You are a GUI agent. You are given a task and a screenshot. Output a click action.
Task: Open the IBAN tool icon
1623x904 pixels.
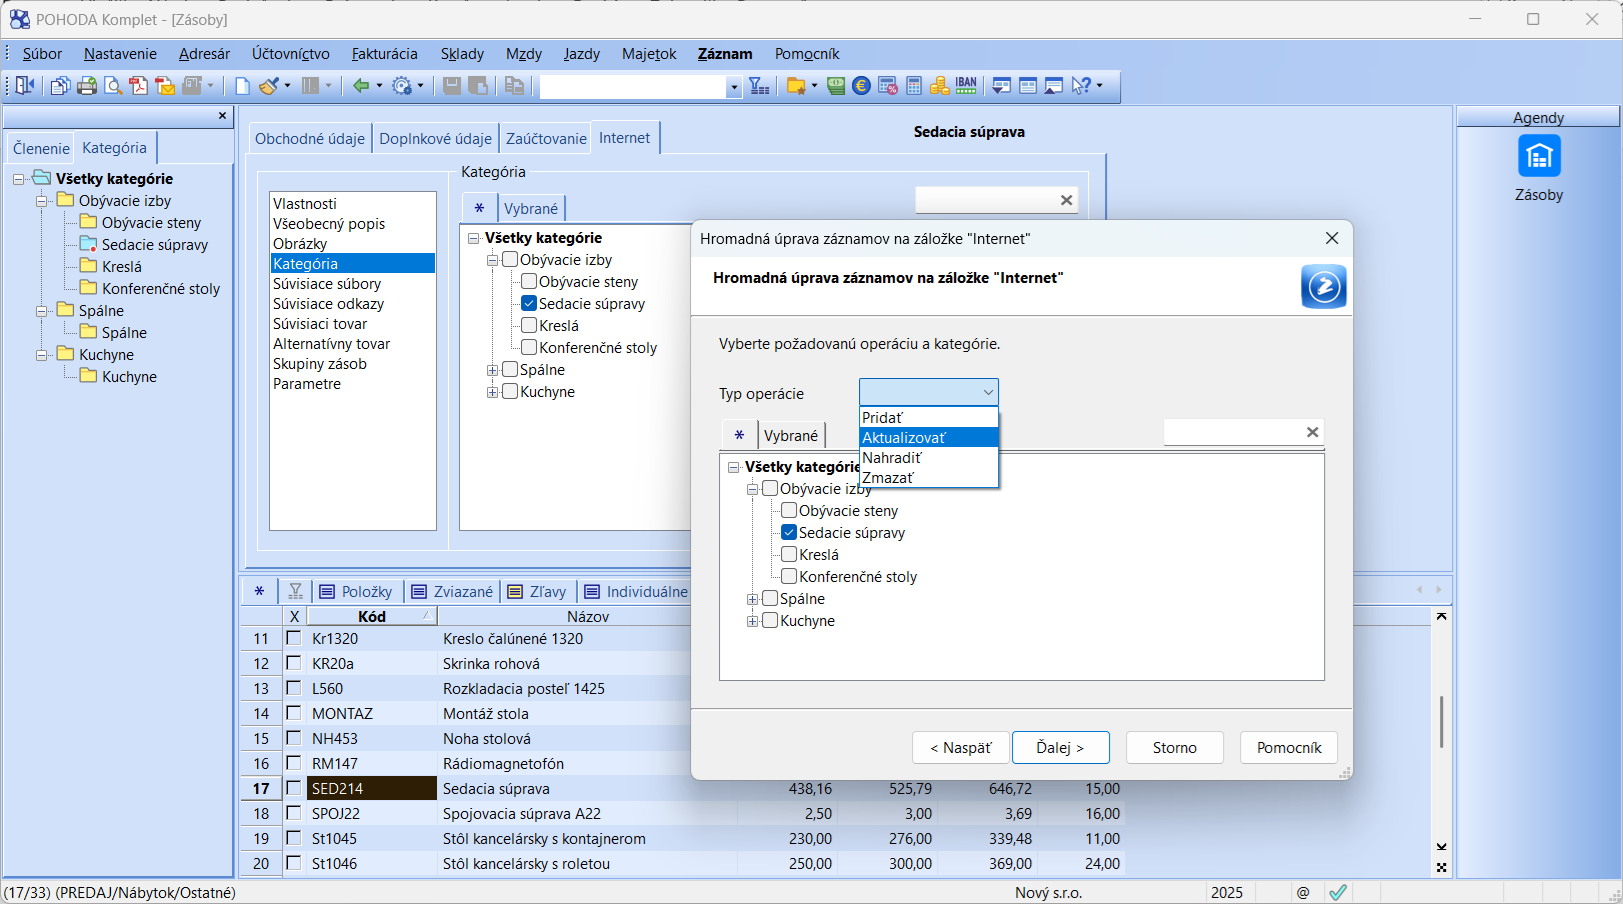coord(966,86)
